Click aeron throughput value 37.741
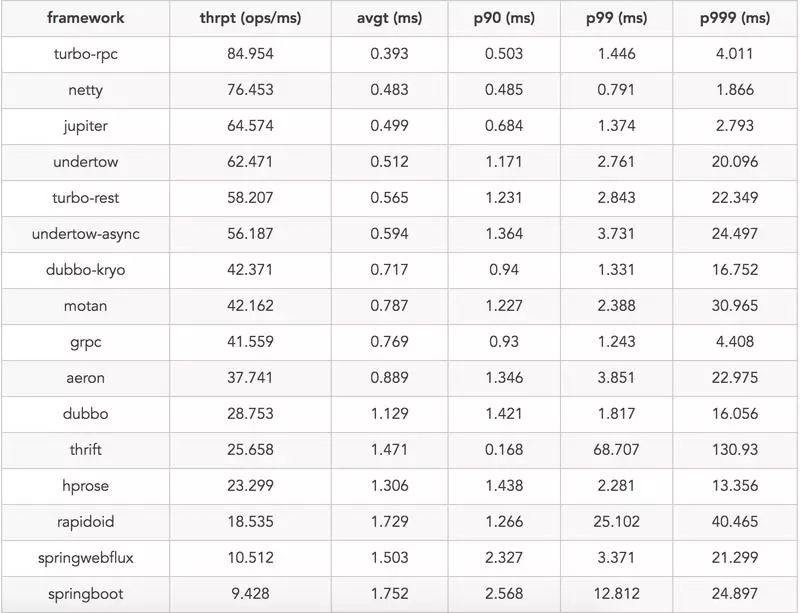 click(x=251, y=378)
